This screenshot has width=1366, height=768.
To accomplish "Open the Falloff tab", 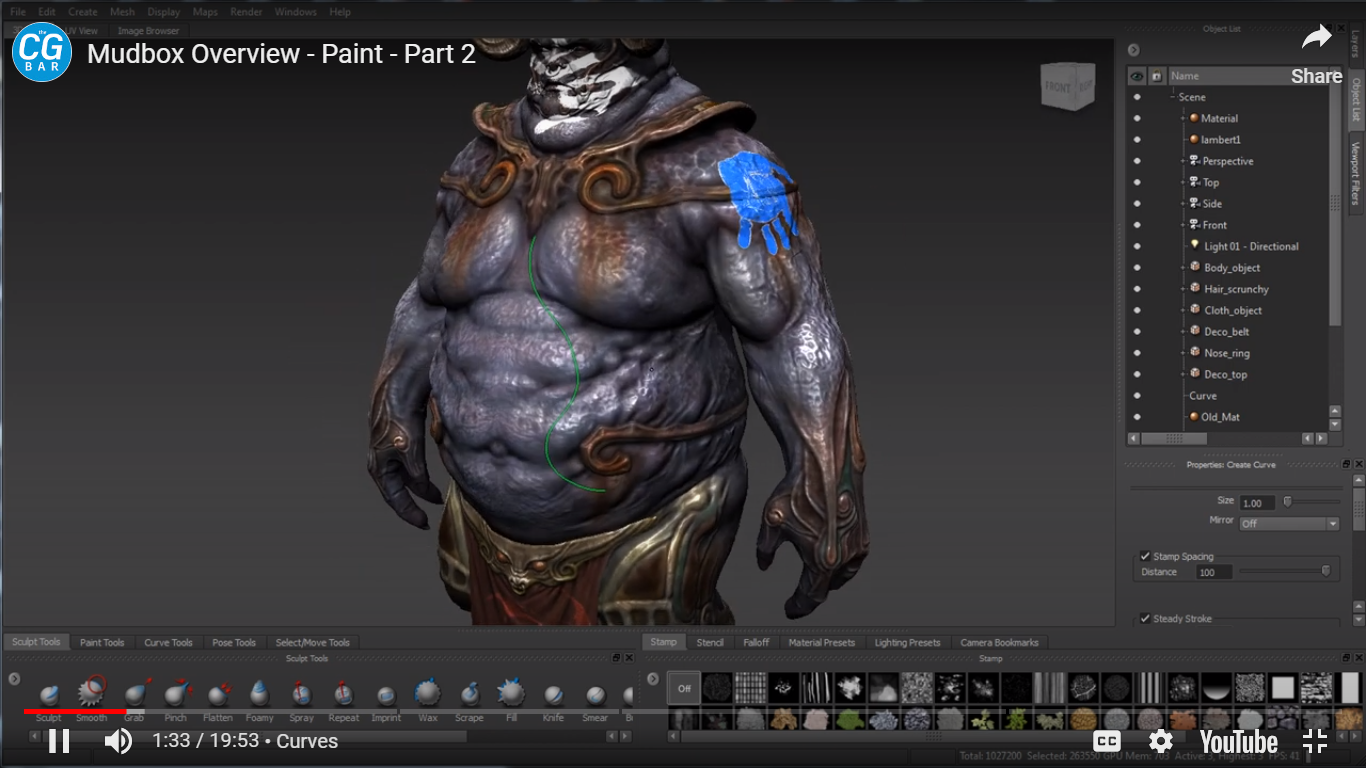I will tap(757, 642).
